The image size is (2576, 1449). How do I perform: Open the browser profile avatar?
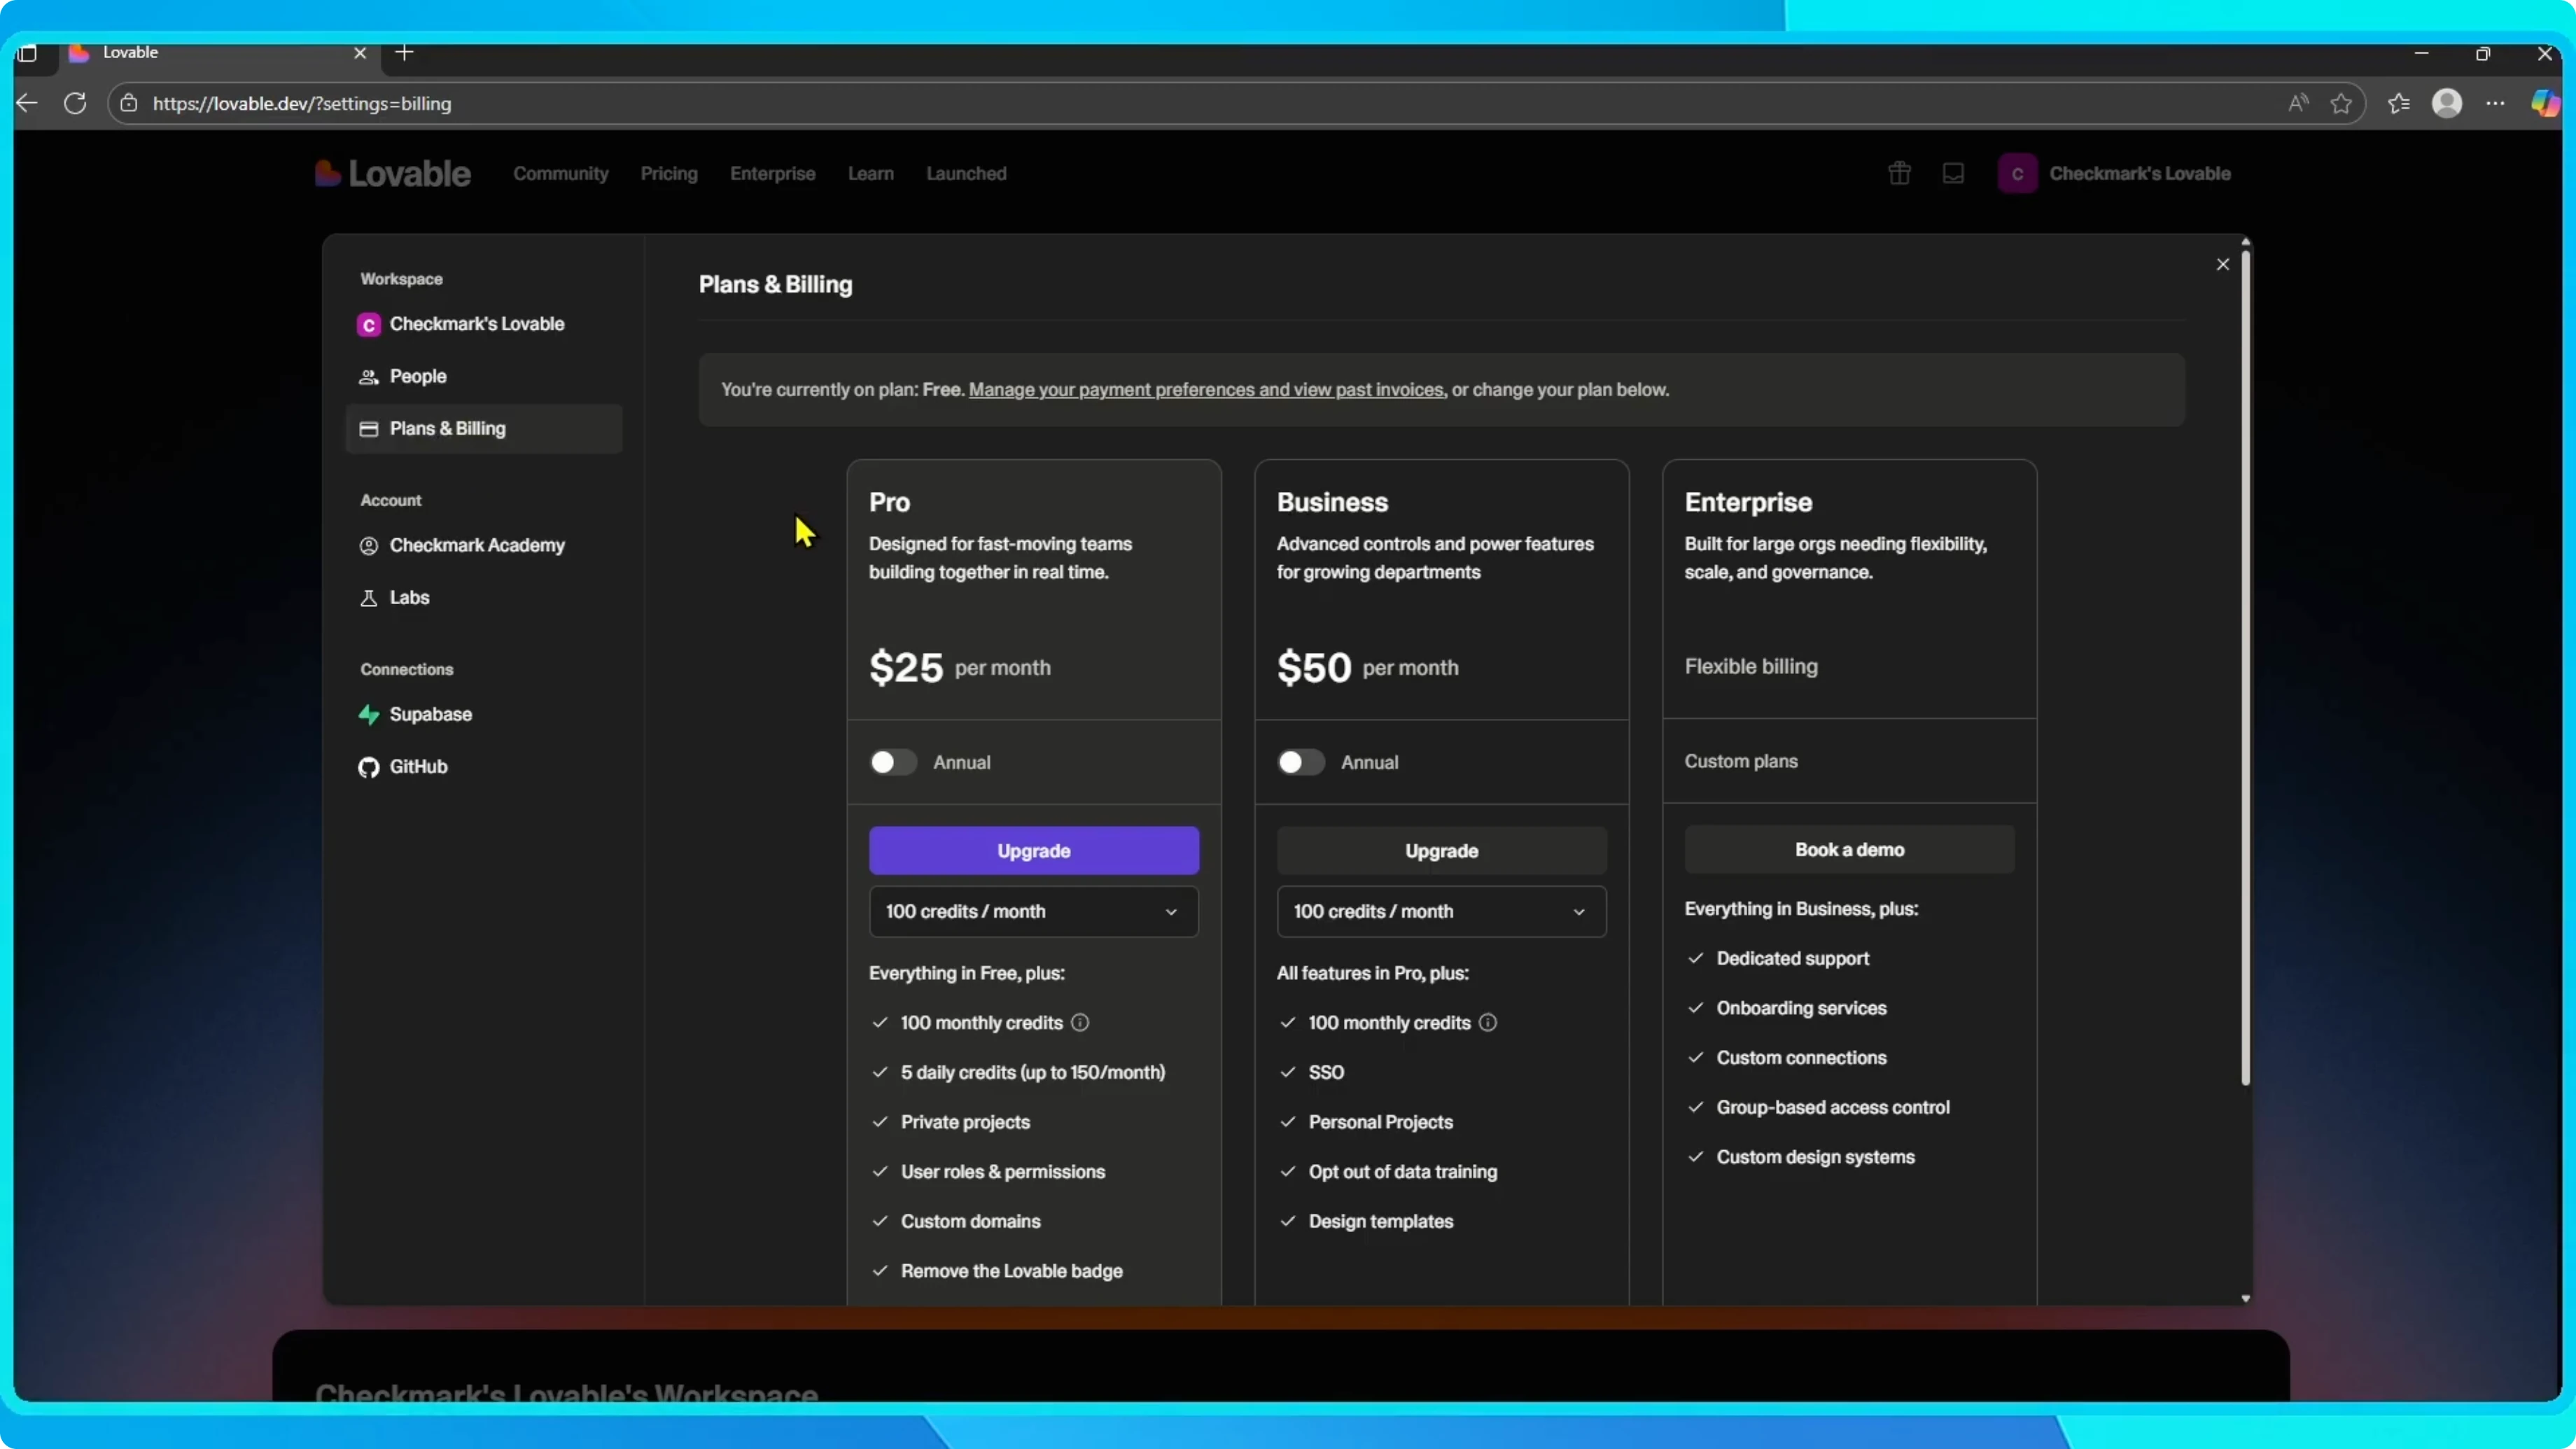pyautogui.click(x=2446, y=103)
